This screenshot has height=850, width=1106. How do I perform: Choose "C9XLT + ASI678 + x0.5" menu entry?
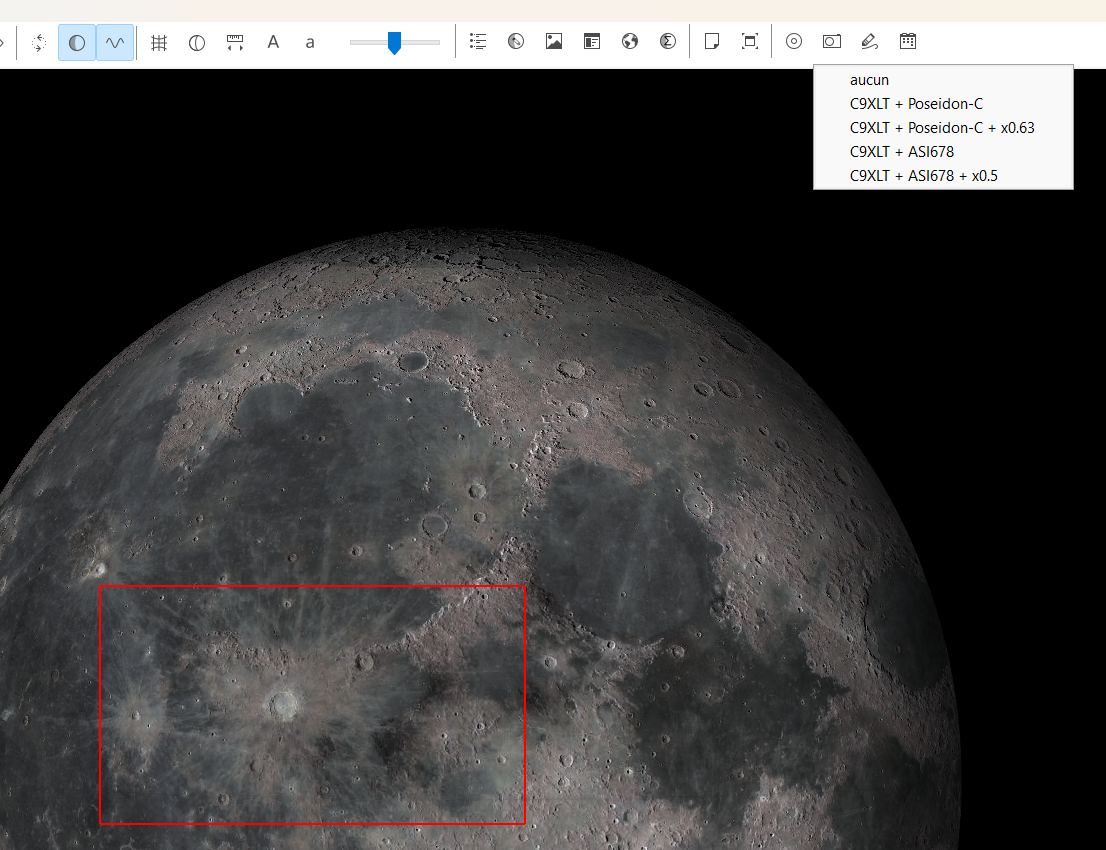coord(923,176)
